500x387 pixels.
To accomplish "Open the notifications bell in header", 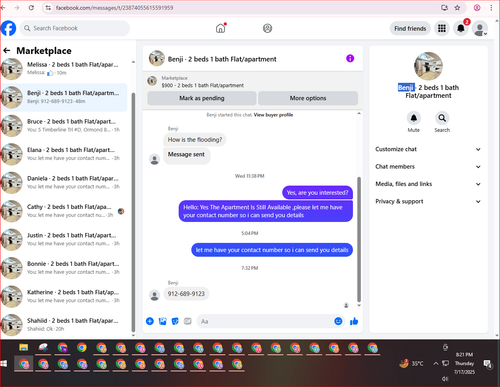I will pyautogui.click(x=461, y=28).
